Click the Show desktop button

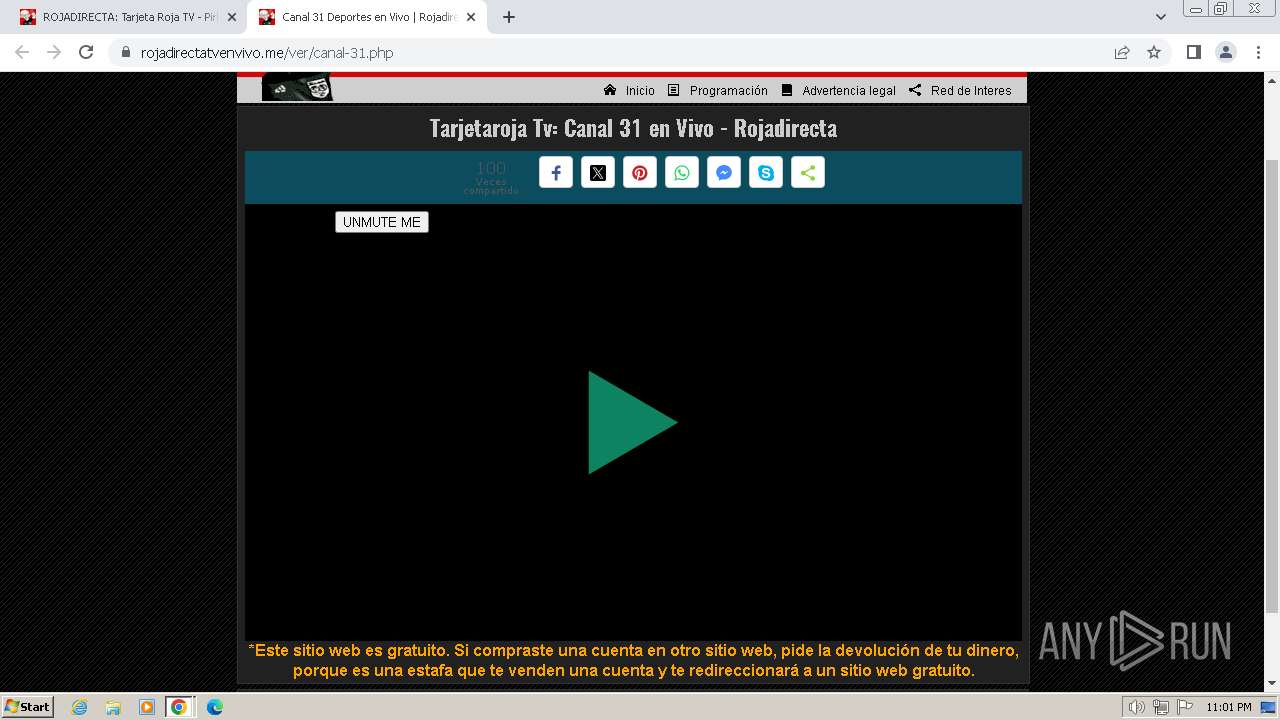1268,708
